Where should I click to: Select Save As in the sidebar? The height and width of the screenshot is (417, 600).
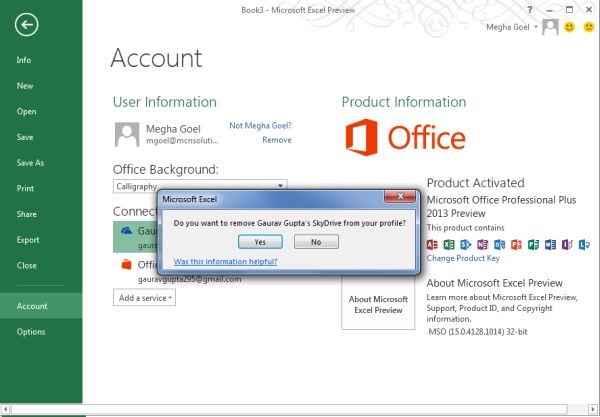pyautogui.click(x=30, y=163)
